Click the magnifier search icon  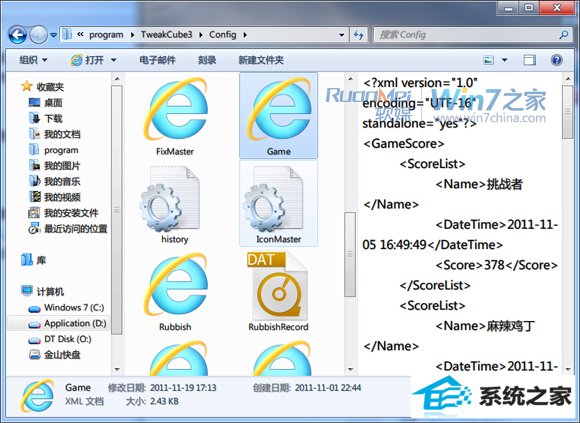[564, 35]
